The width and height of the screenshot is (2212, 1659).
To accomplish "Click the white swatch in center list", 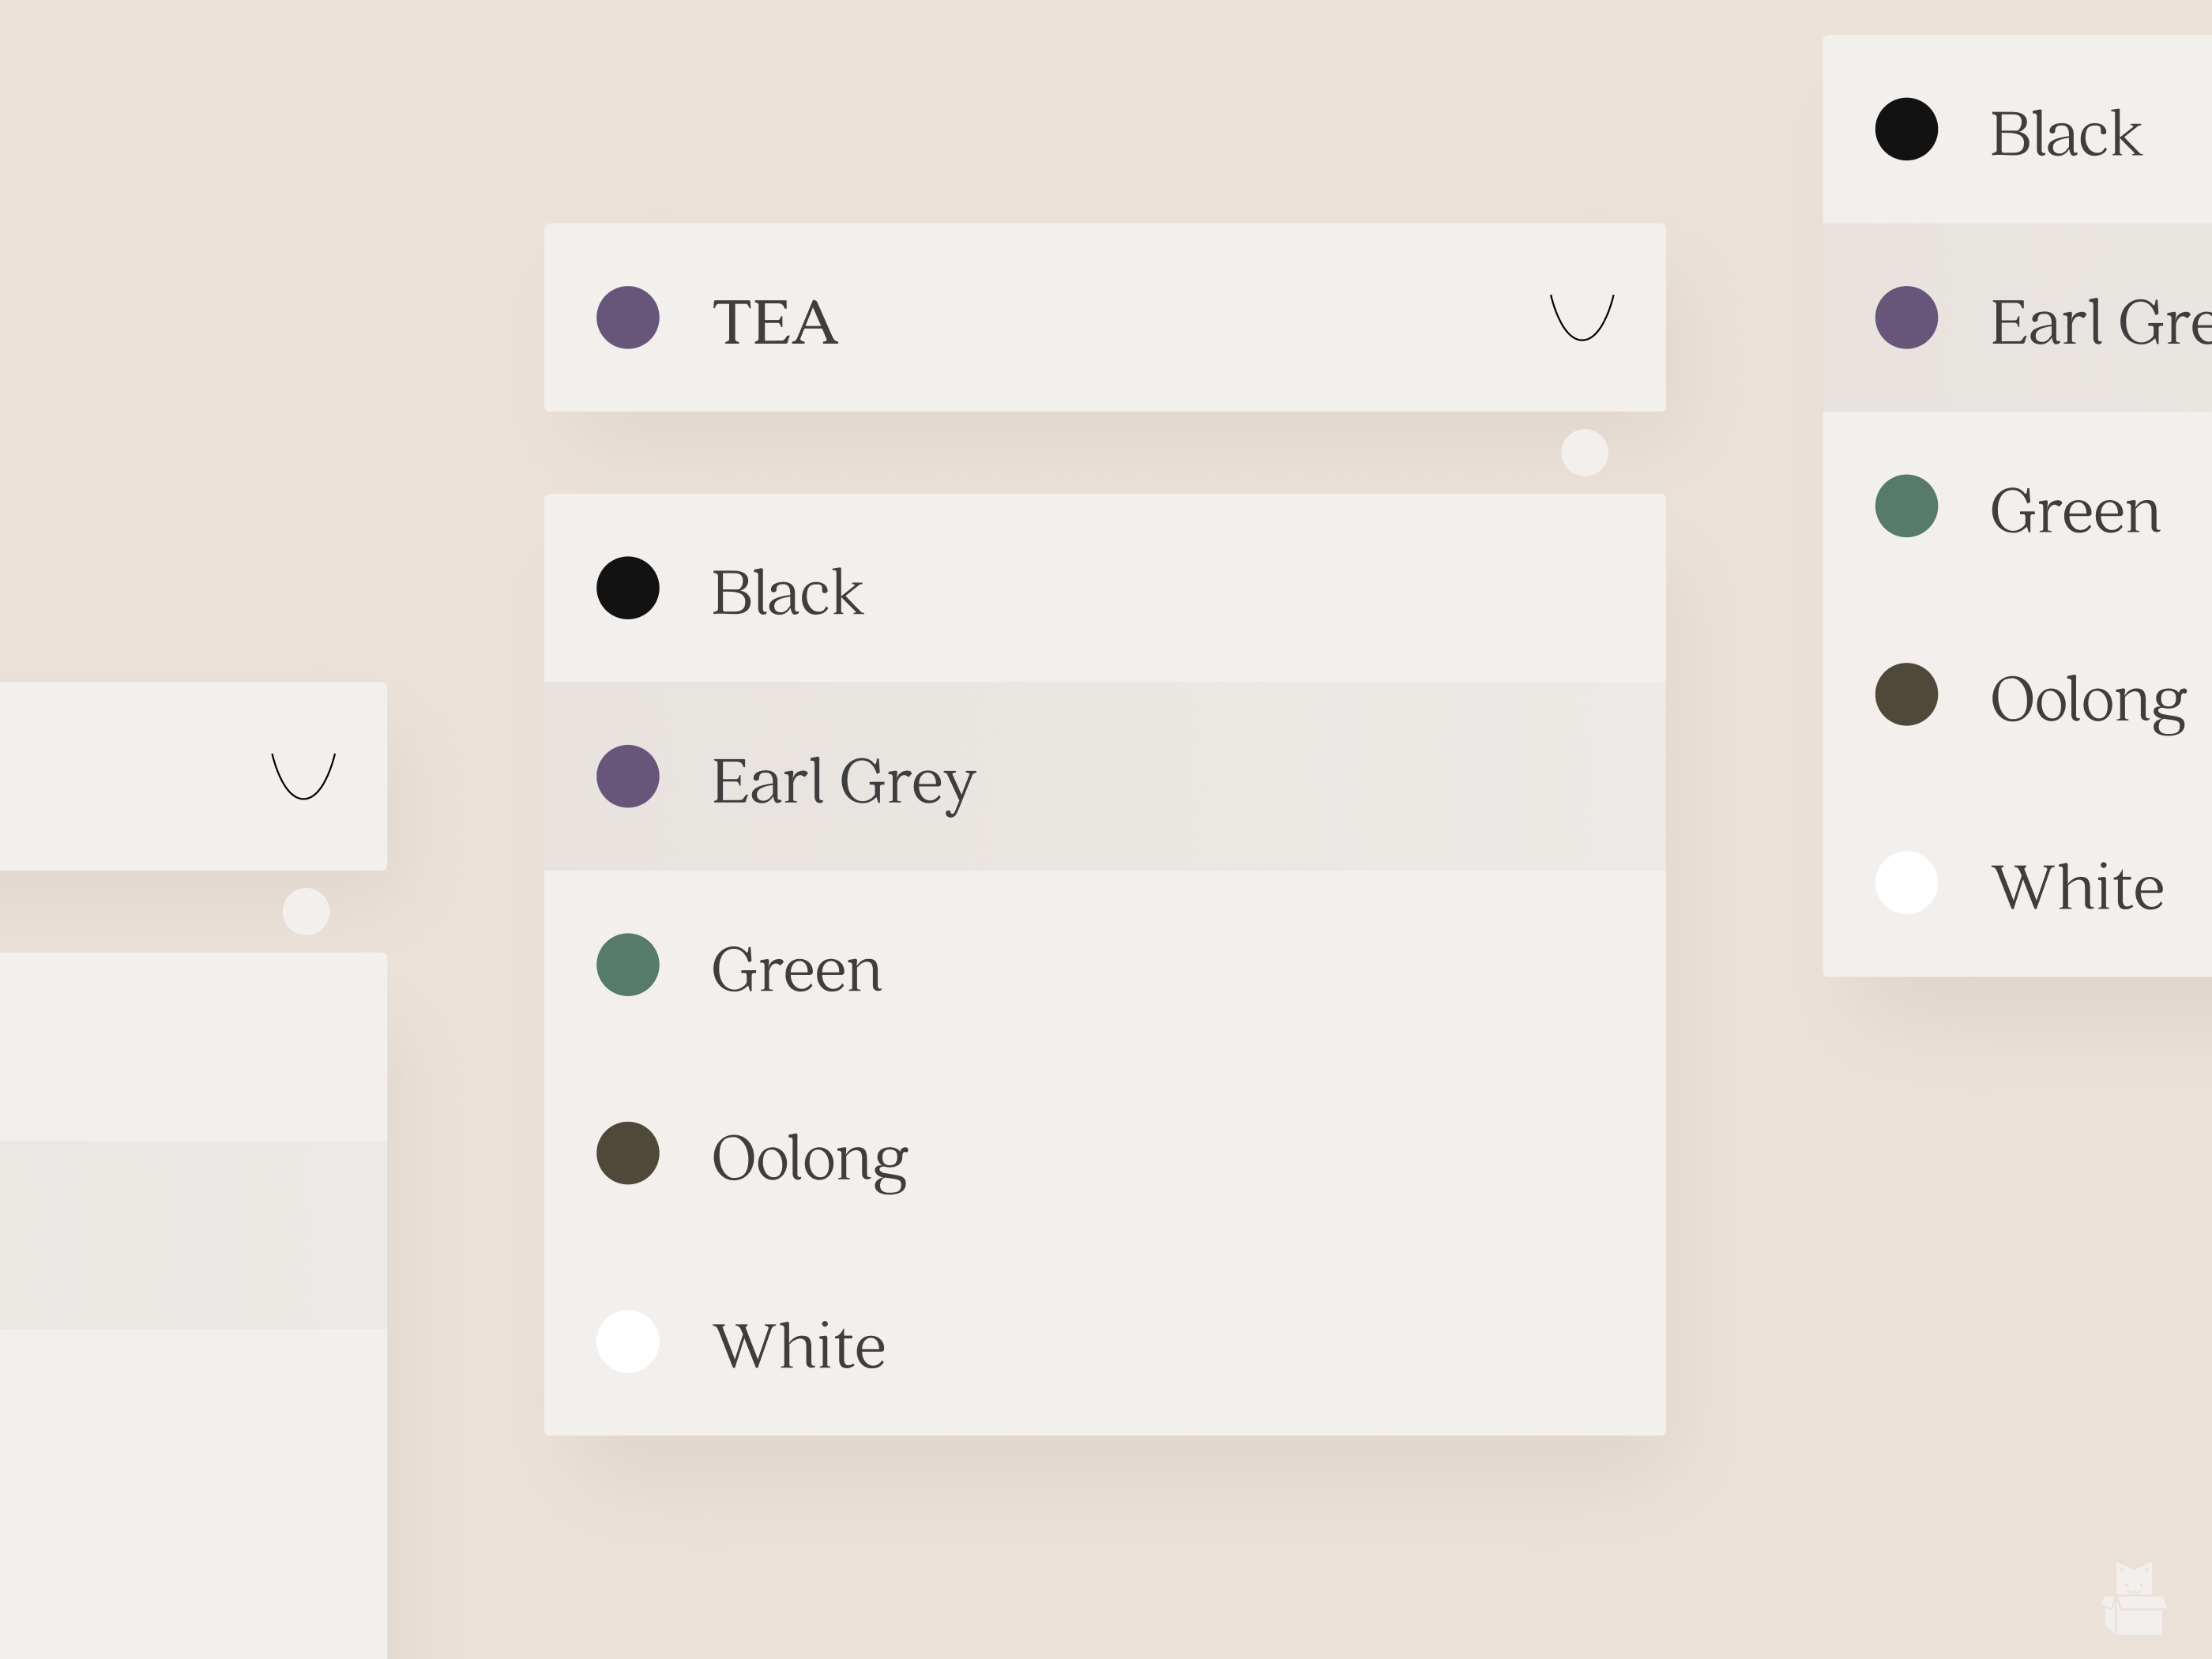I will pyautogui.click(x=628, y=1342).
